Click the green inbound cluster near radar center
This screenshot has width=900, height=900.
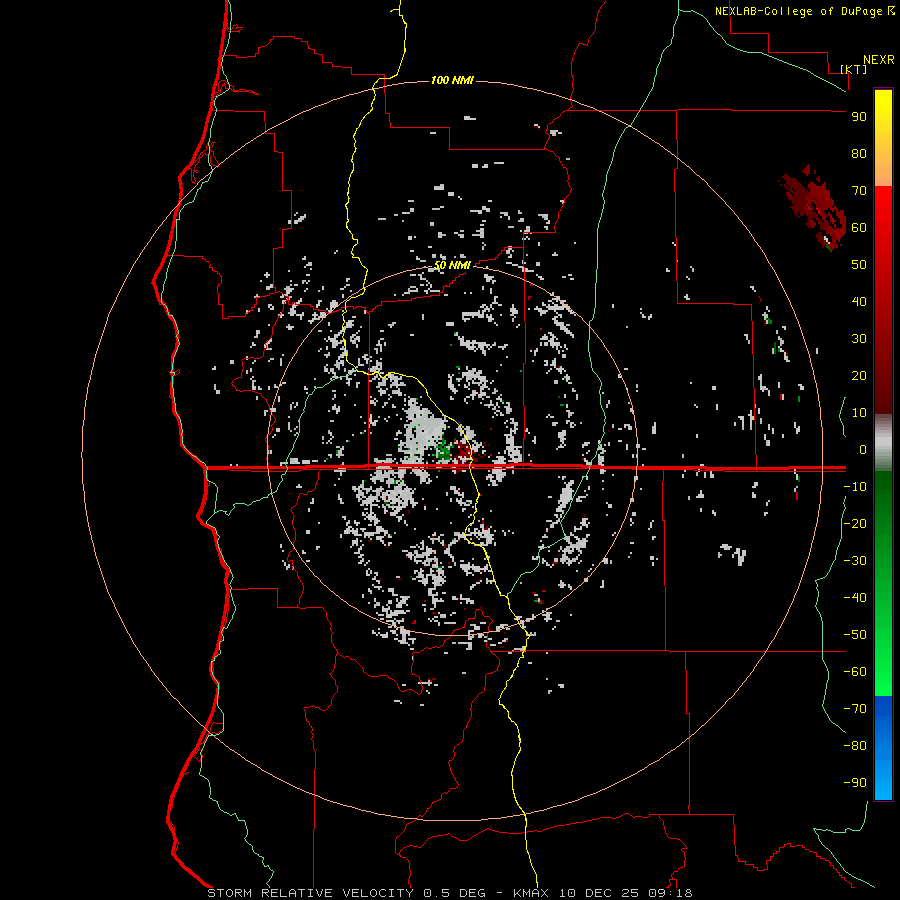(443, 449)
